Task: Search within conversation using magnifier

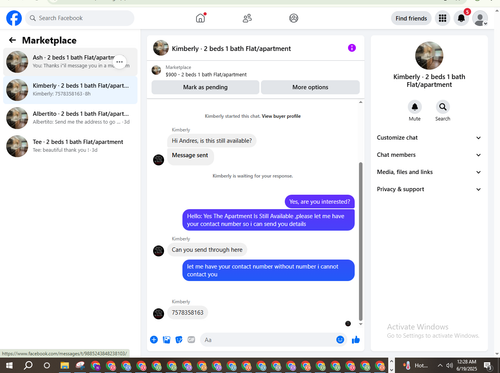Action: [x=442, y=107]
